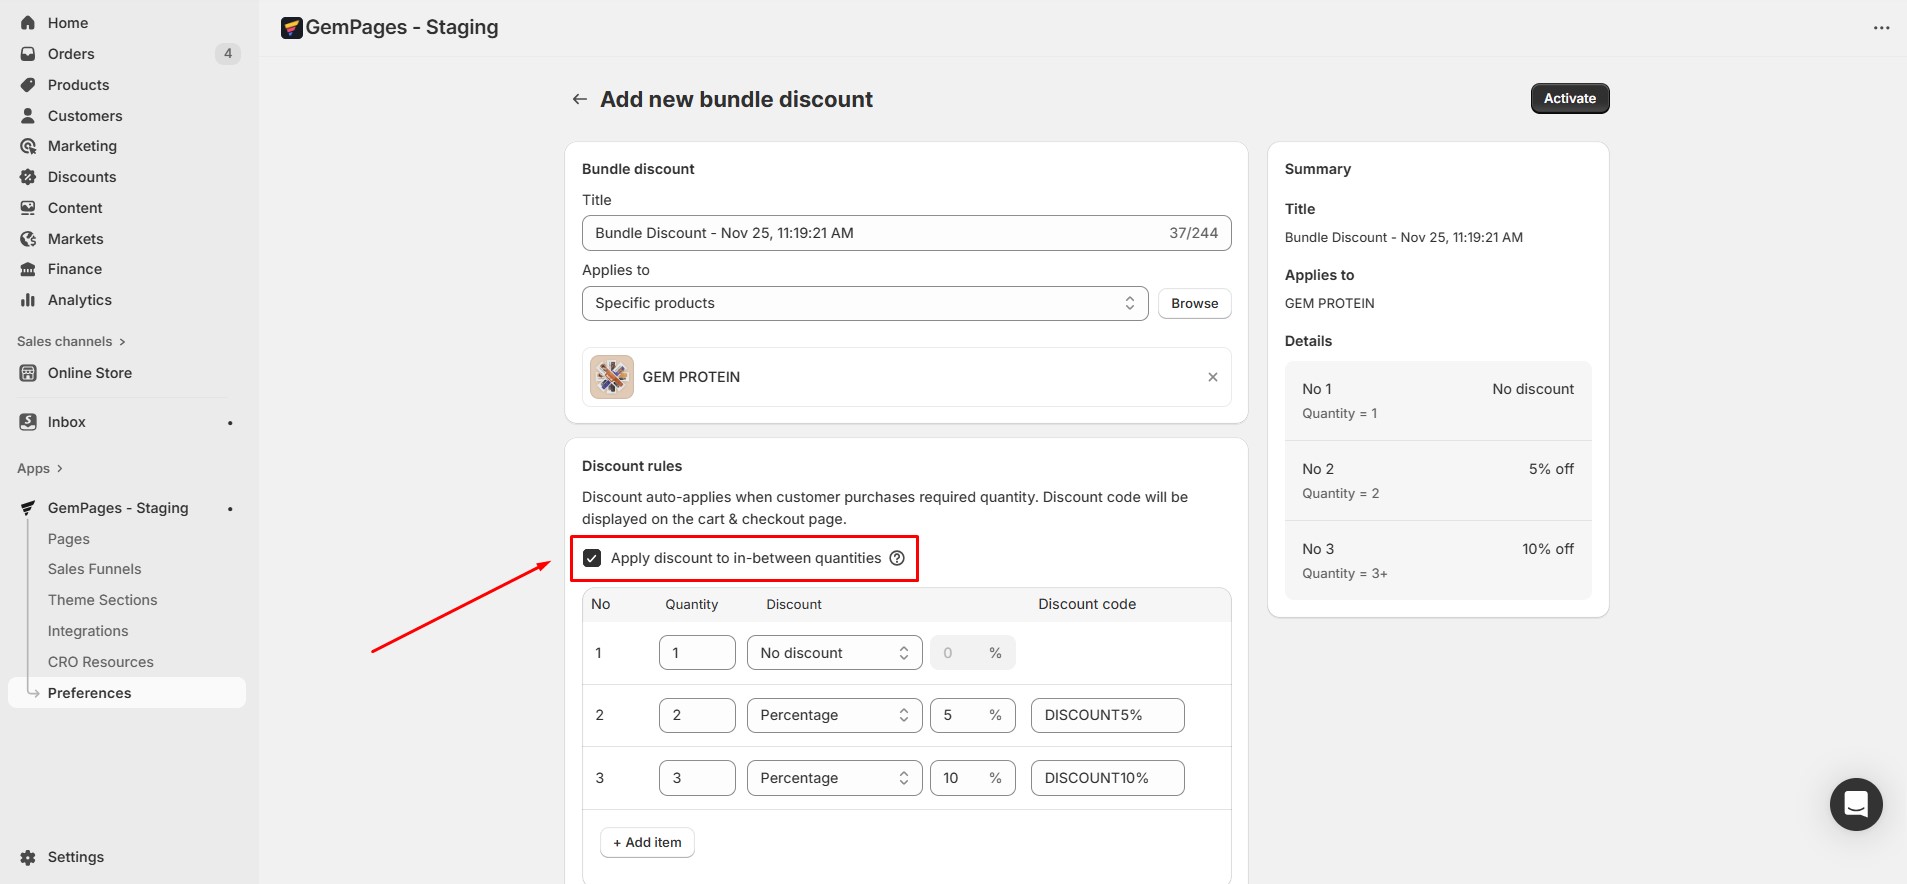
Task: Expand the Sales channels section
Action: pos(71,341)
